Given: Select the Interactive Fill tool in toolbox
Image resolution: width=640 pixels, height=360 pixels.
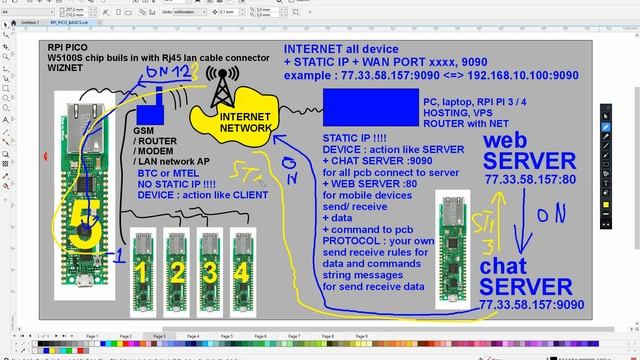Looking at the screenshot, I should 6,186.
